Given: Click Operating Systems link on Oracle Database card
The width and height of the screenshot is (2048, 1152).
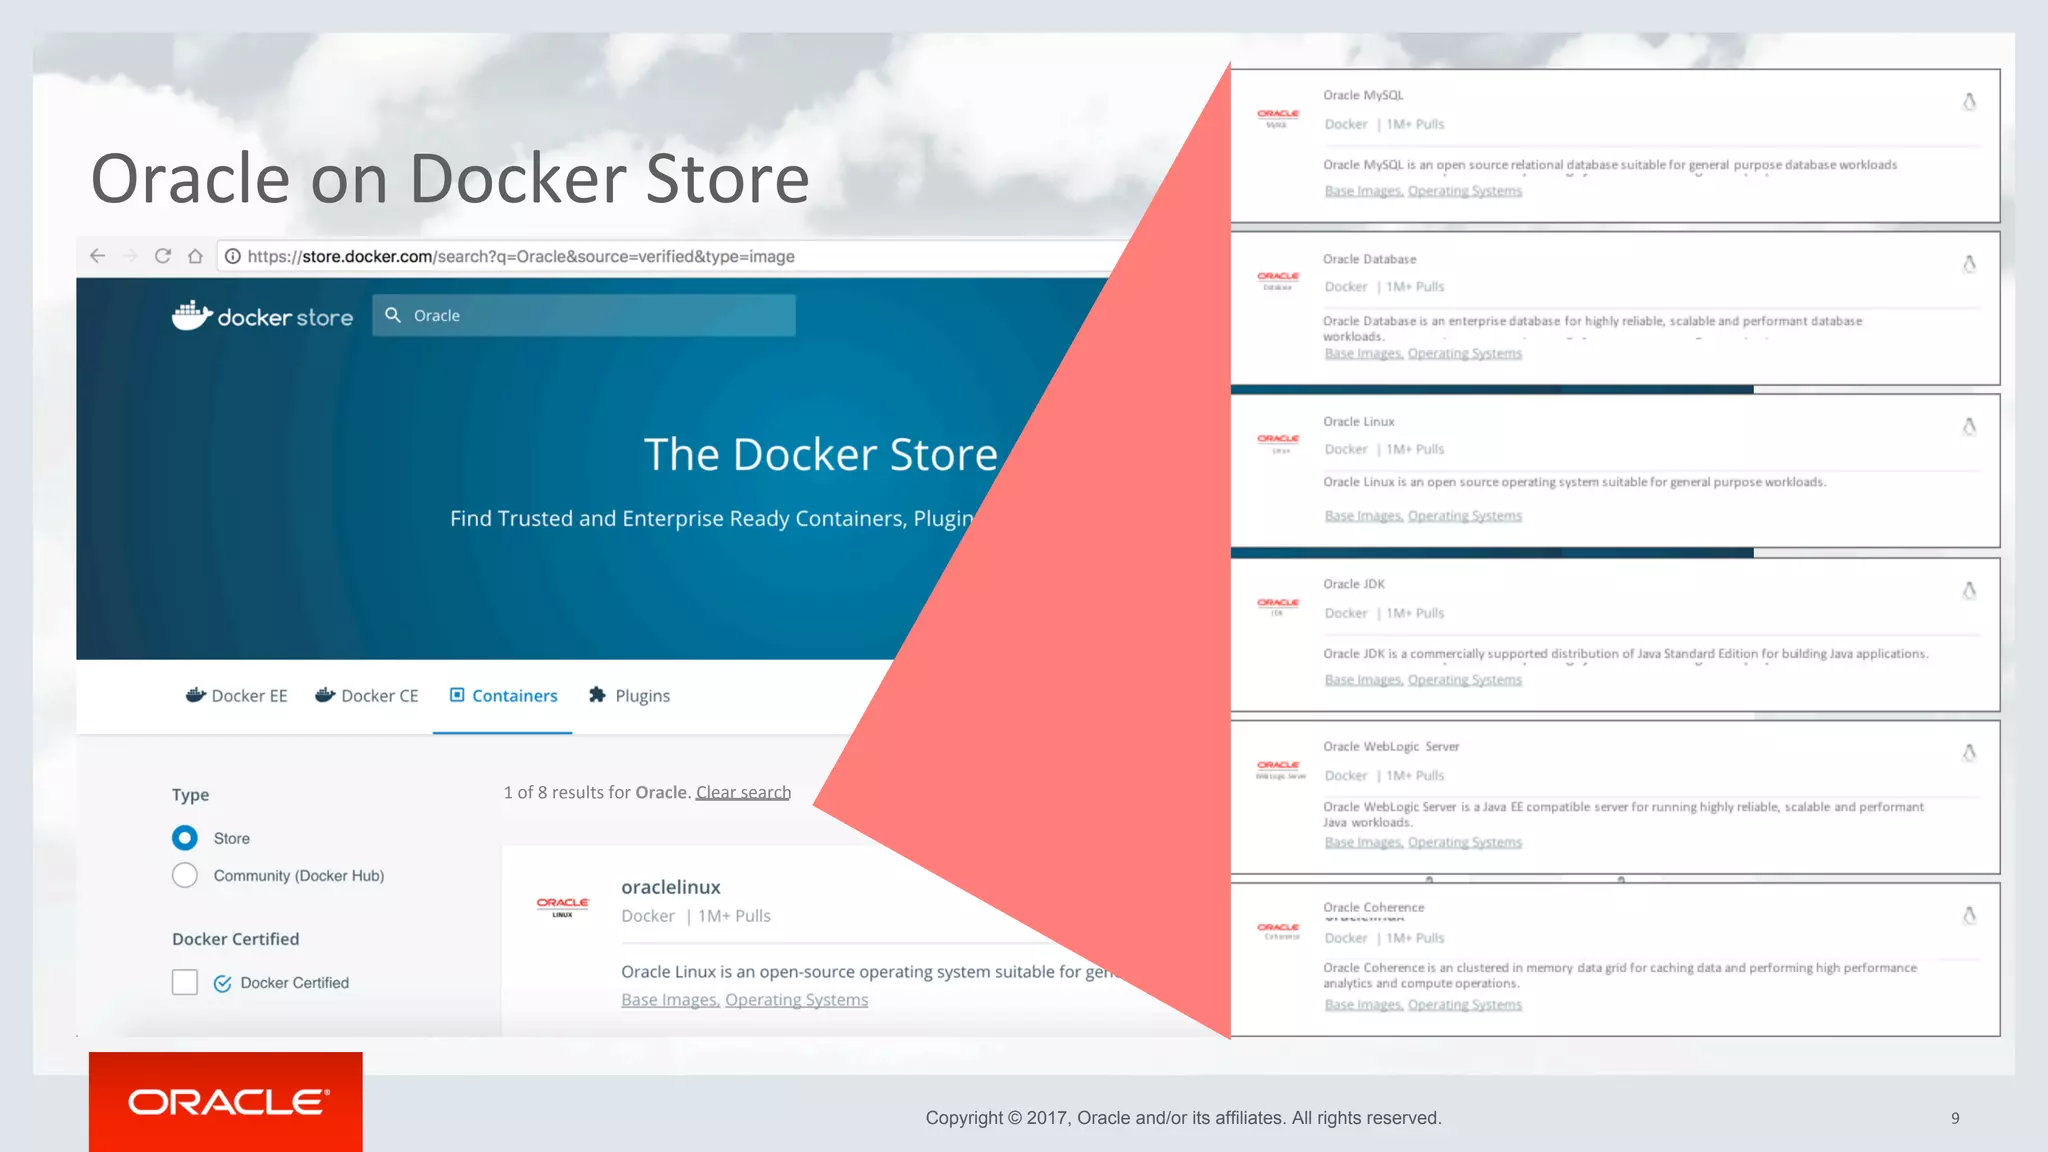Looking at the screenshot, I should click(1465, 354).
